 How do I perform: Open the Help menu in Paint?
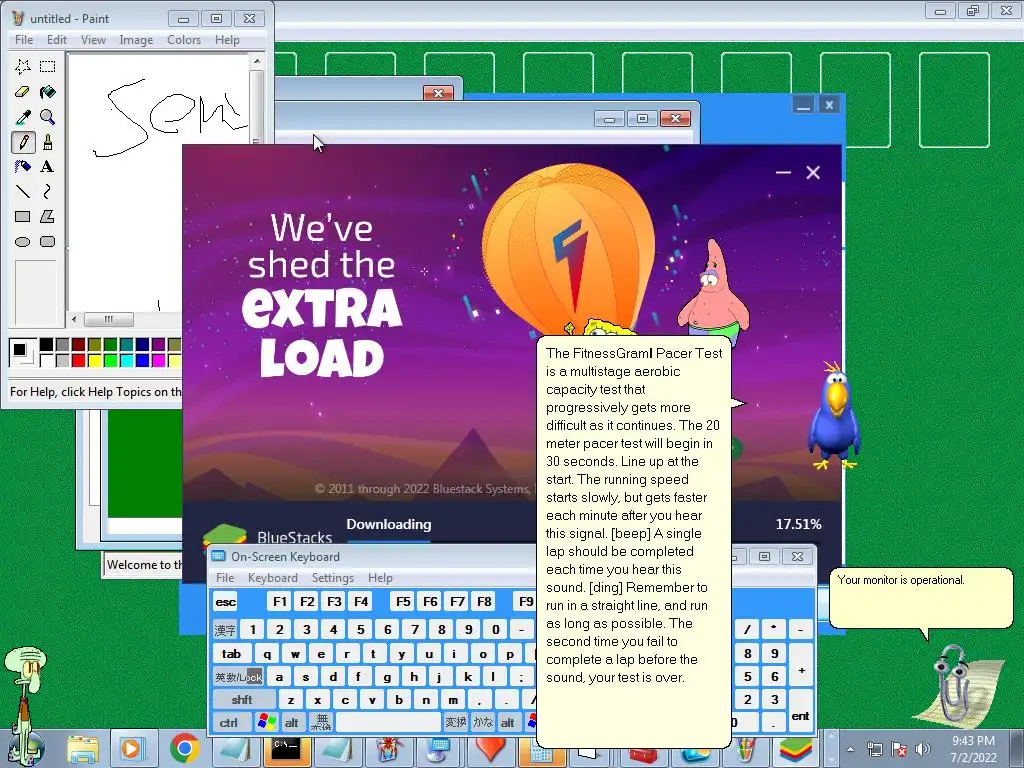pos(227,40)
